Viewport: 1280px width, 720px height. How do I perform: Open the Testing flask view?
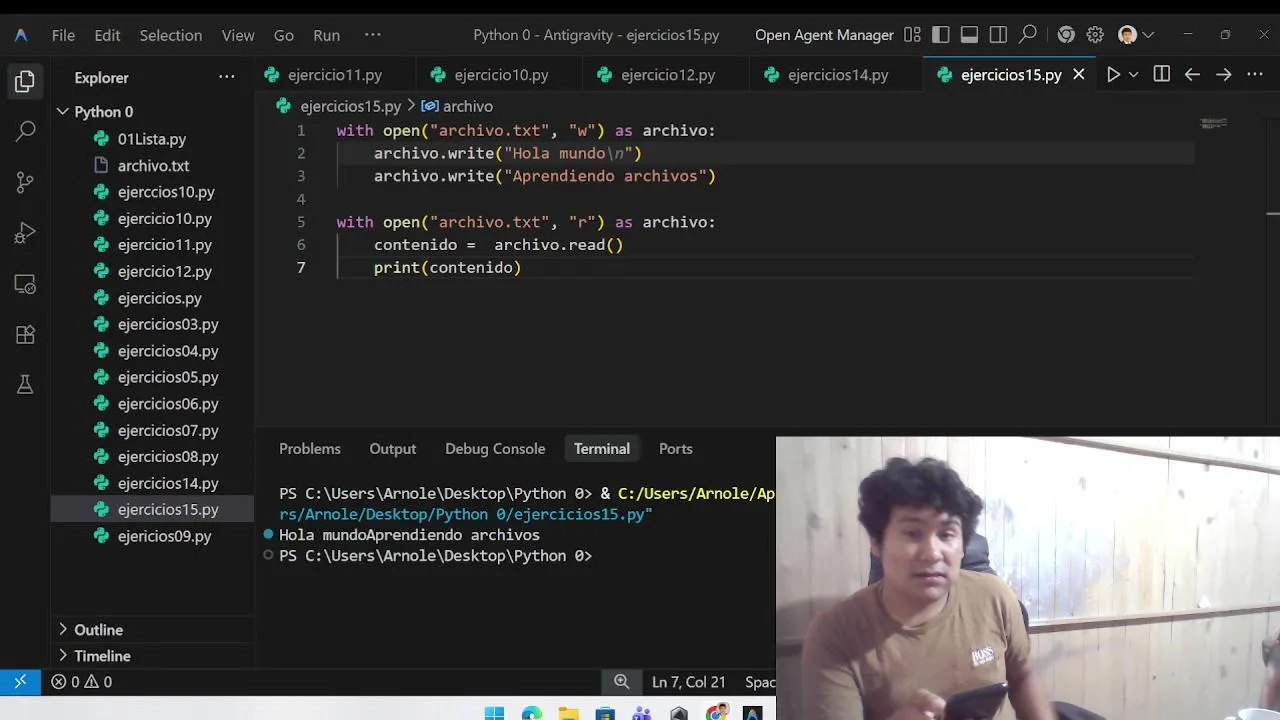click(x=25, y=385)
